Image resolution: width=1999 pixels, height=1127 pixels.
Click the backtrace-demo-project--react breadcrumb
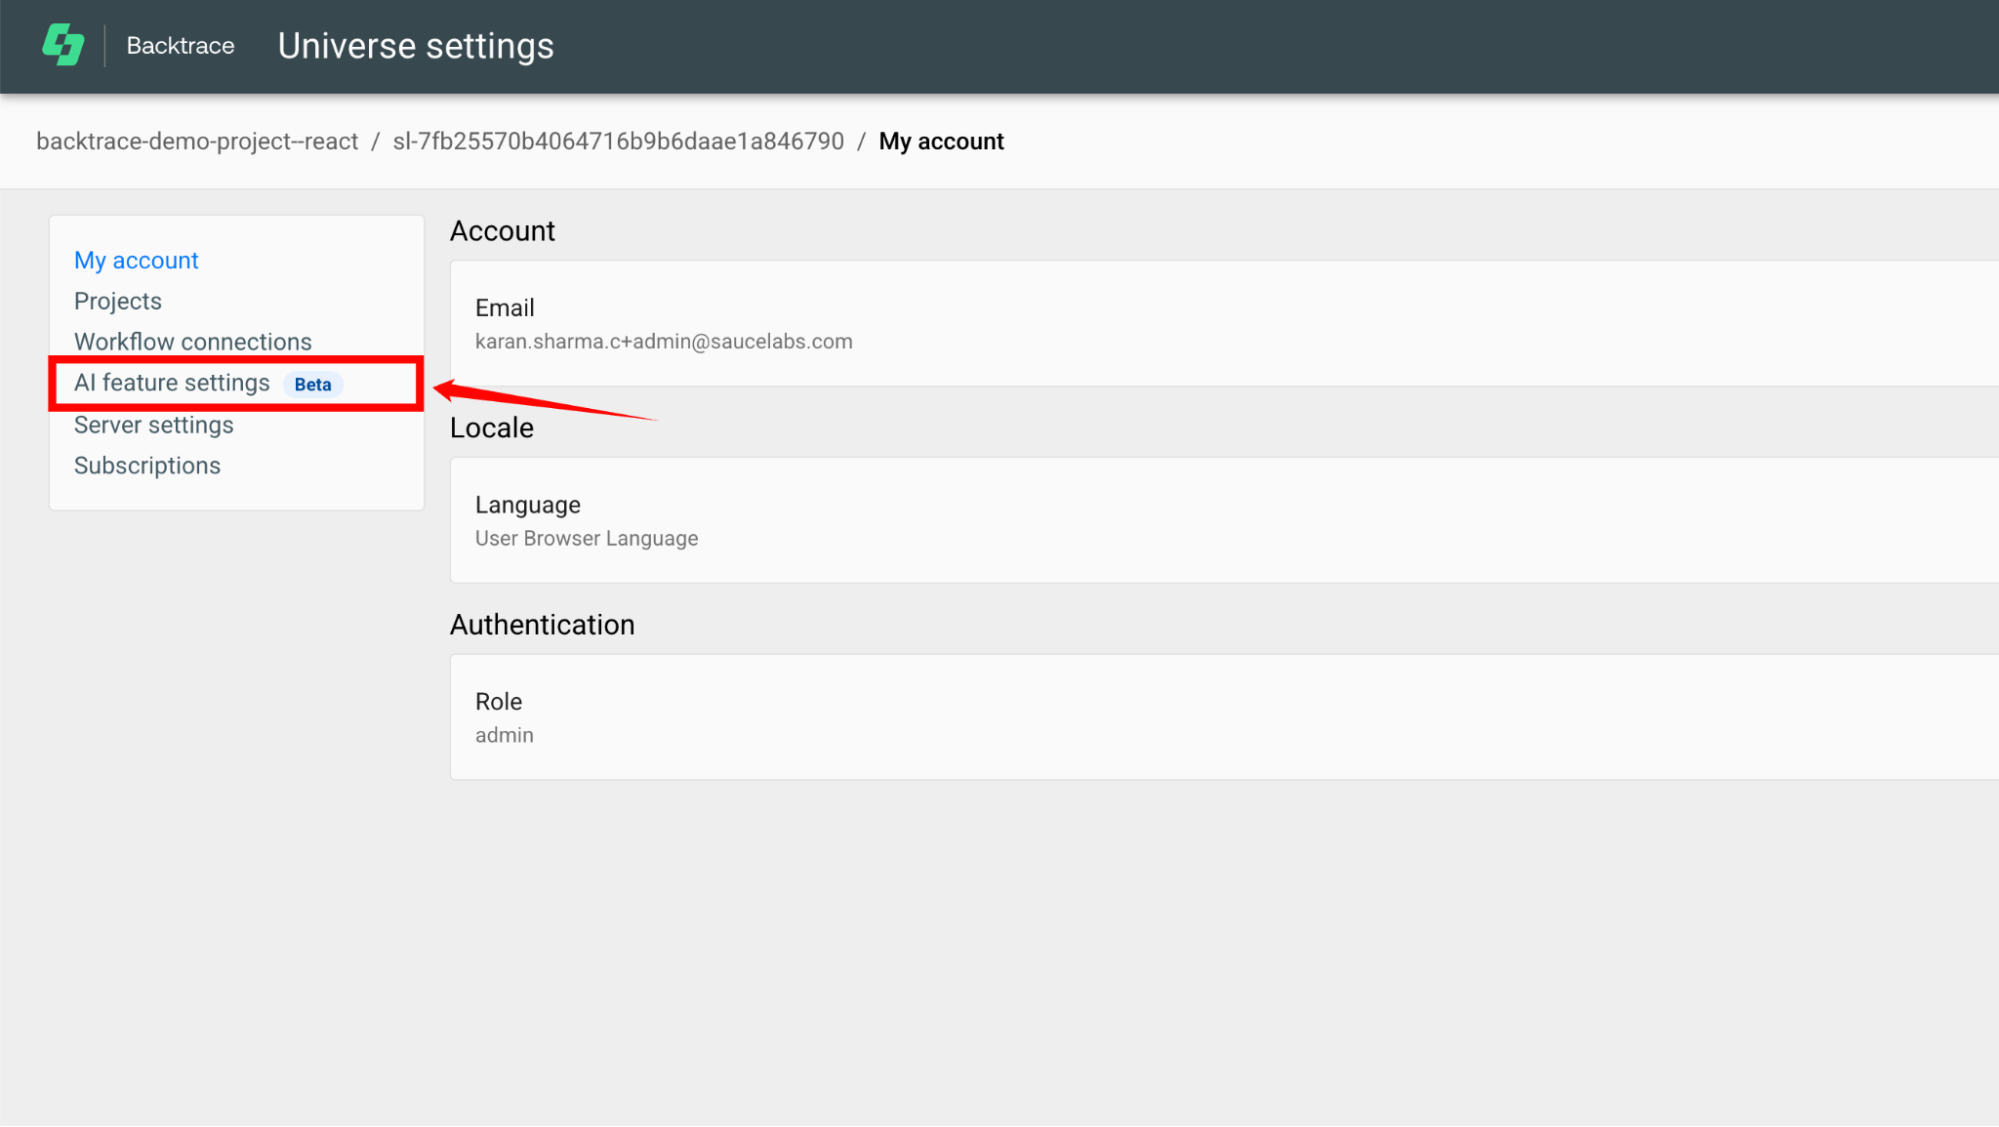tap(197, 141)
